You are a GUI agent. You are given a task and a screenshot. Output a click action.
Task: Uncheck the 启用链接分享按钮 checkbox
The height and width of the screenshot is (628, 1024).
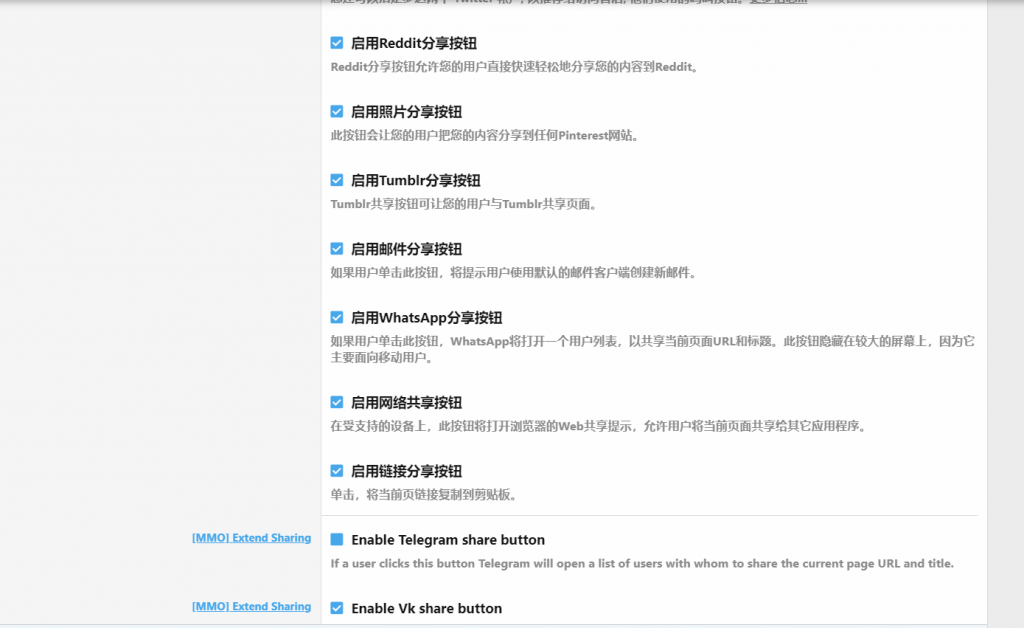click(x=337, y=471)
